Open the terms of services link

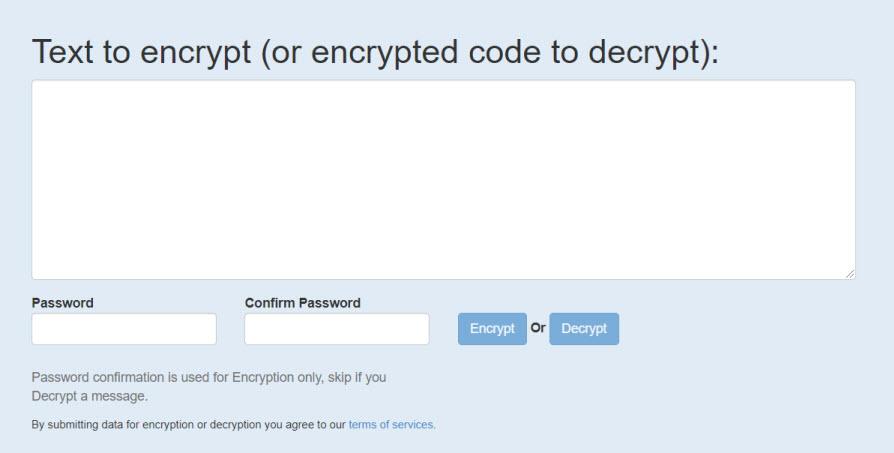[392, 425]
